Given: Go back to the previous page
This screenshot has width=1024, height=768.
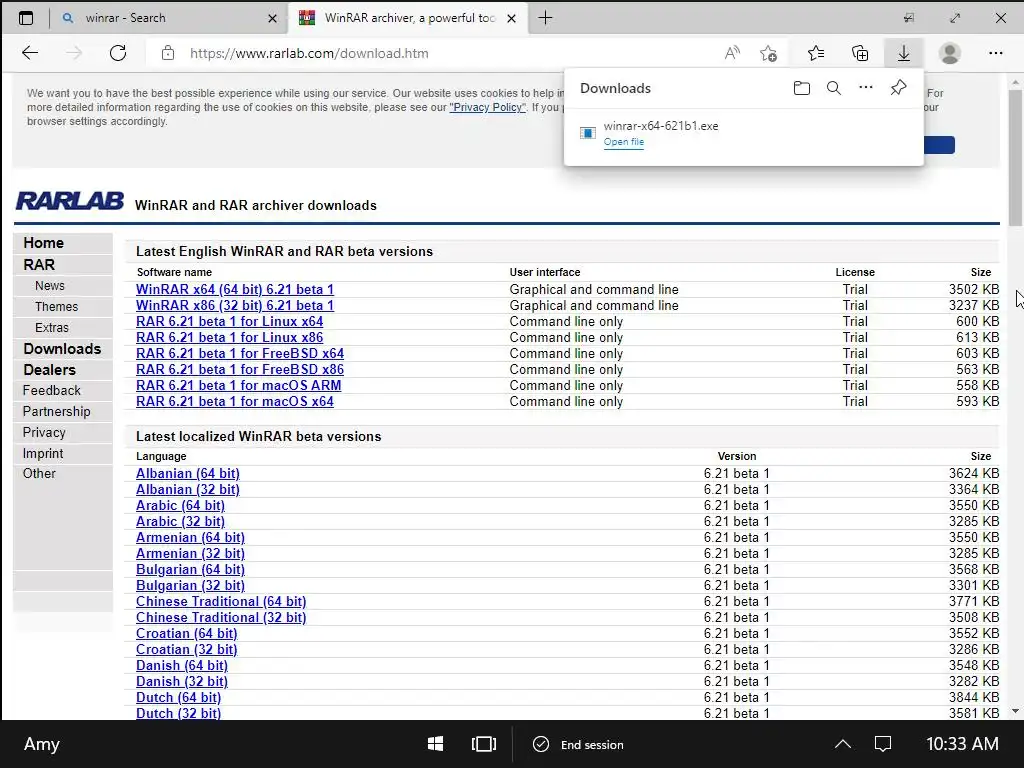Looking at the screenshot, I should (30, 53).
